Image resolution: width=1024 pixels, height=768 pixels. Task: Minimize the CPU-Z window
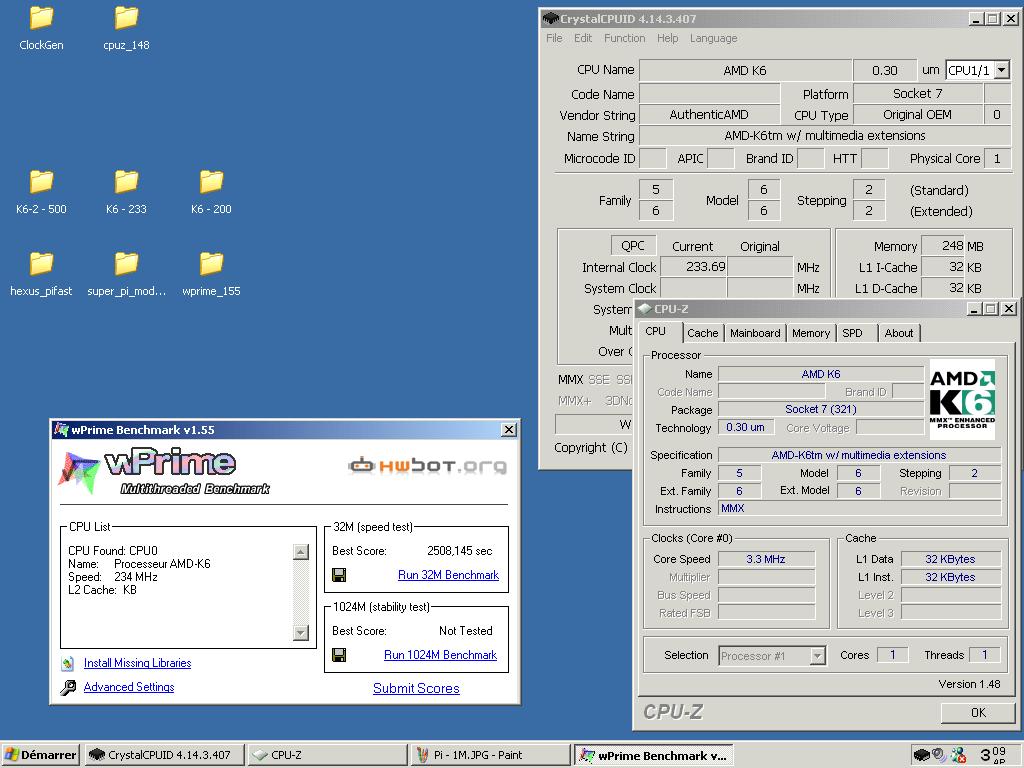point(975,309)
